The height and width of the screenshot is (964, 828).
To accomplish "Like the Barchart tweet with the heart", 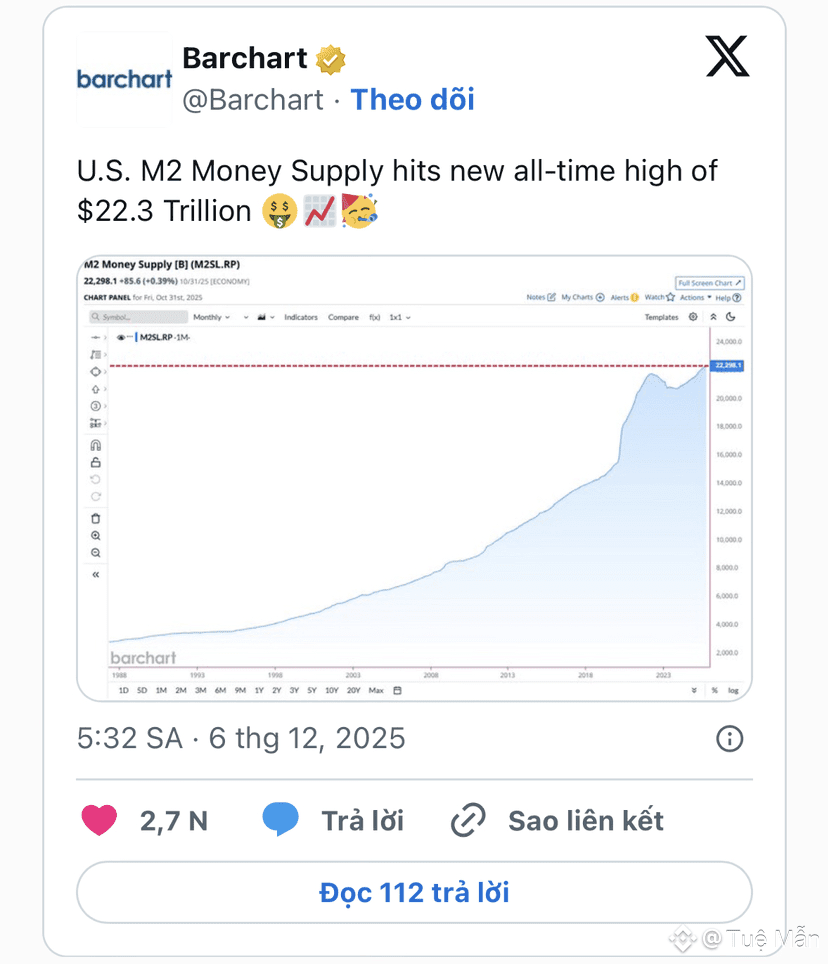I will [x=98, y=821].
